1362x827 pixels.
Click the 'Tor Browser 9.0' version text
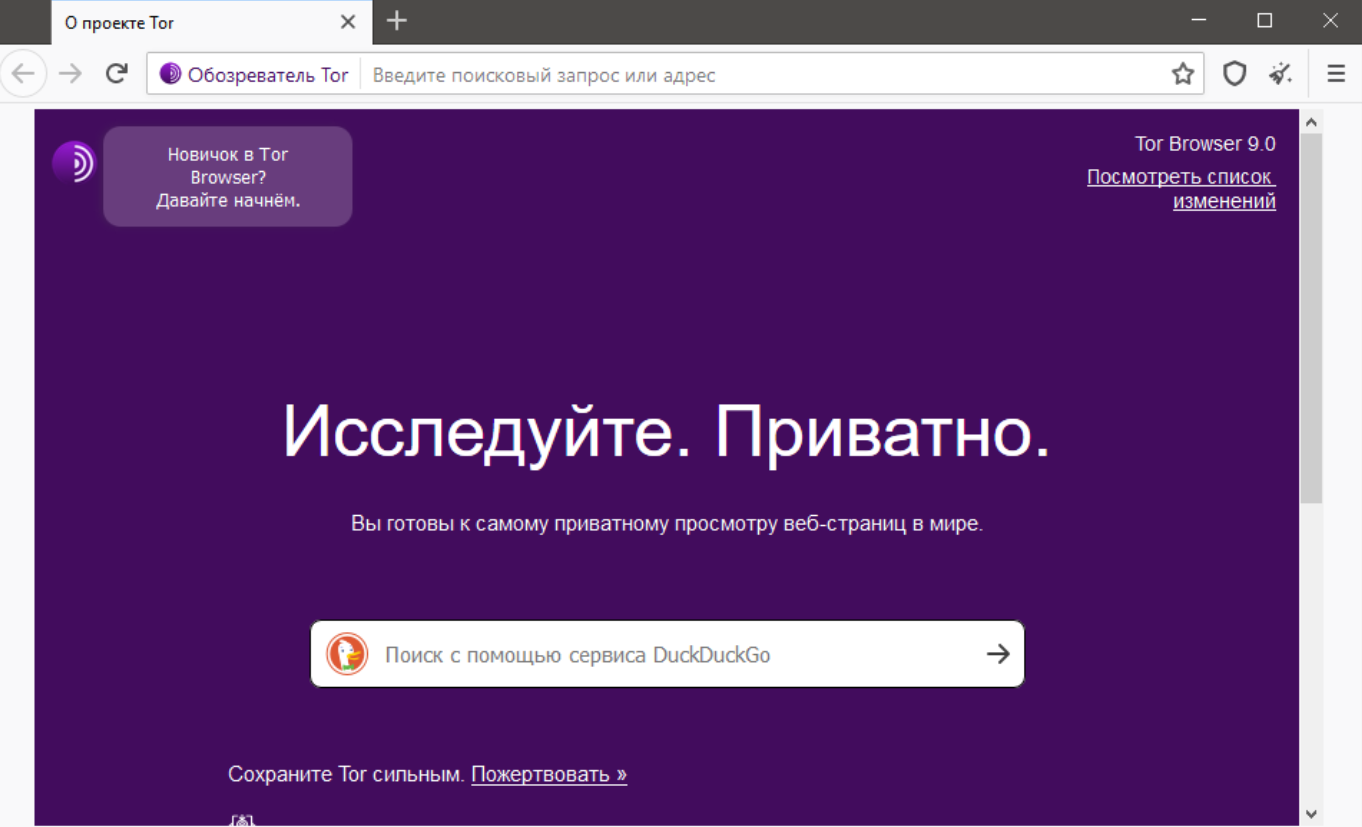[x=1205, y=144]
